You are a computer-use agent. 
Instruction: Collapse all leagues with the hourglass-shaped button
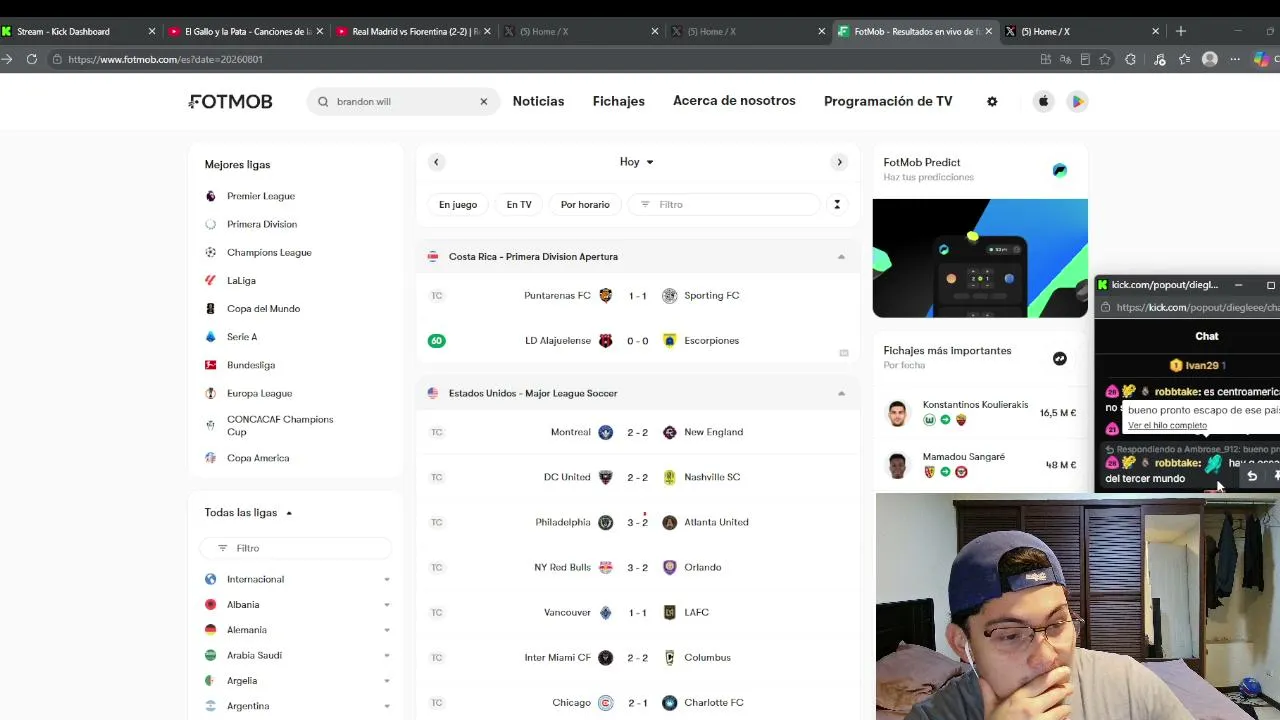(x=837, y=205)
